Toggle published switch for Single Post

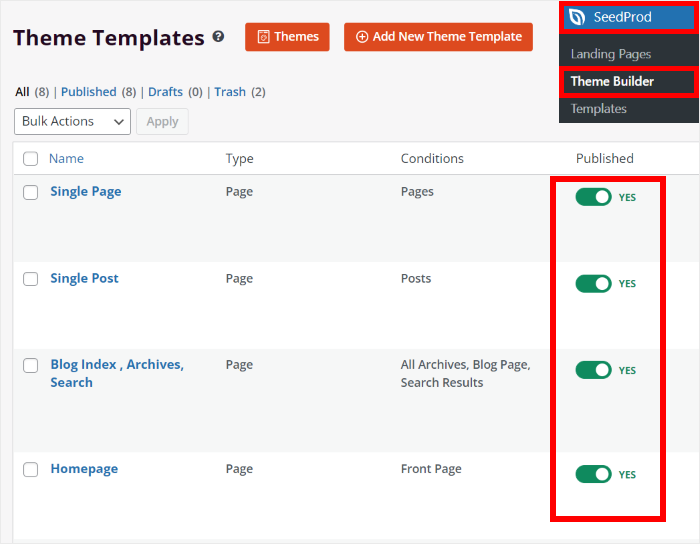pyautogui.click(x=593, y=283)
